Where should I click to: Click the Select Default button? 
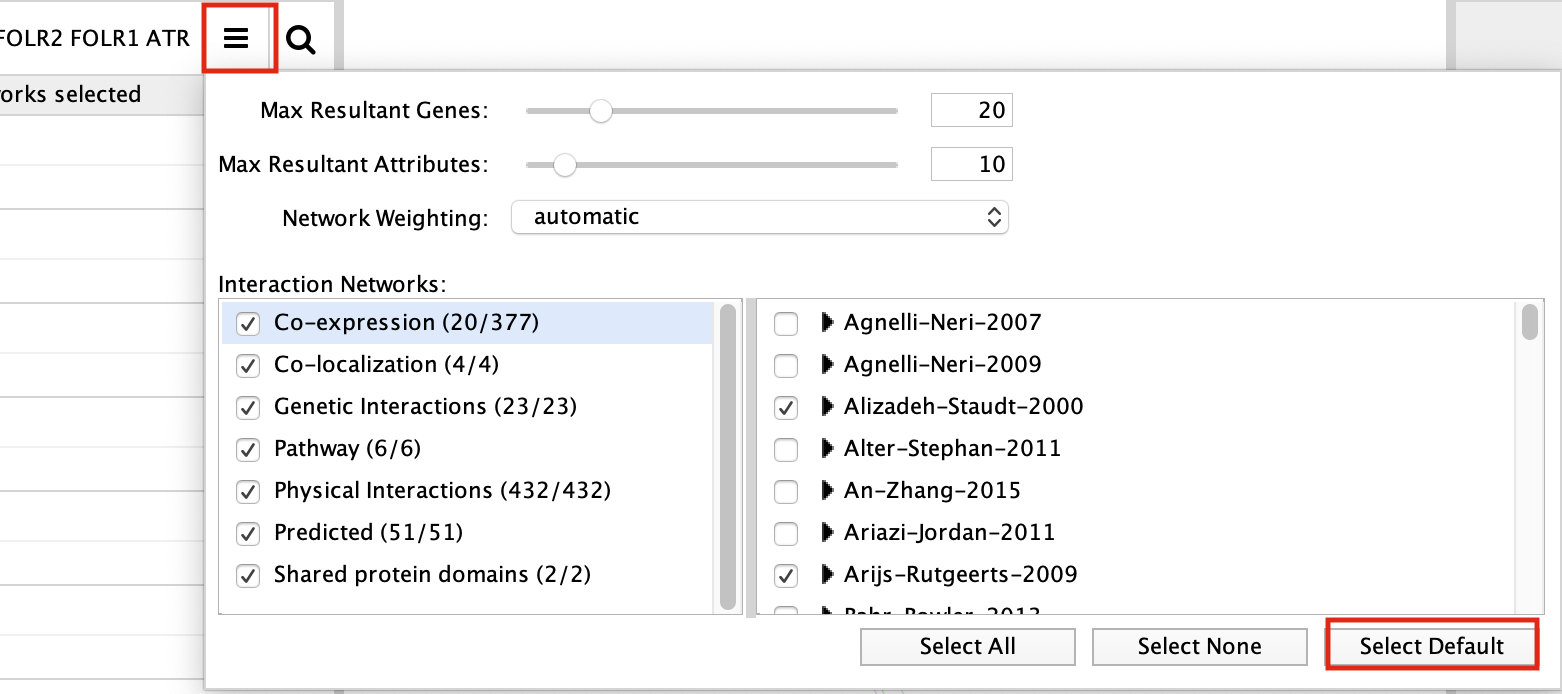(x=1431, y=646)
